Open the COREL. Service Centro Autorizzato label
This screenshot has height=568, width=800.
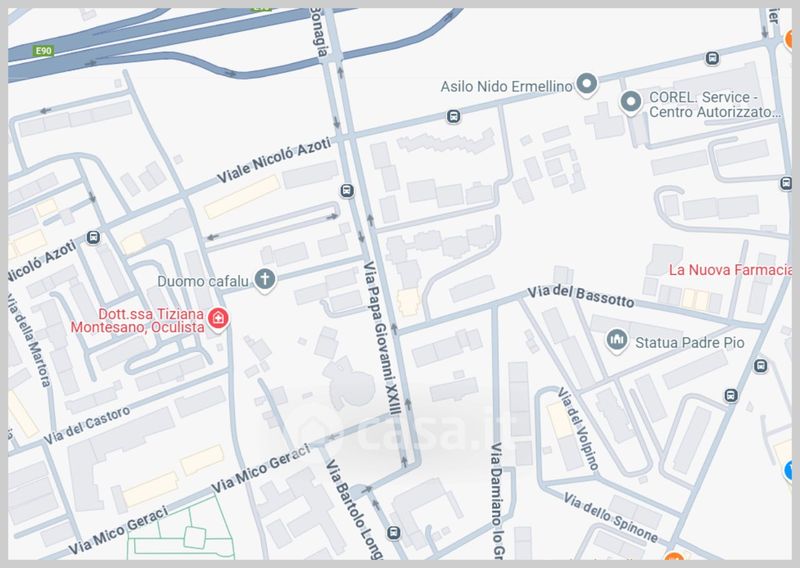pos(715,105)
